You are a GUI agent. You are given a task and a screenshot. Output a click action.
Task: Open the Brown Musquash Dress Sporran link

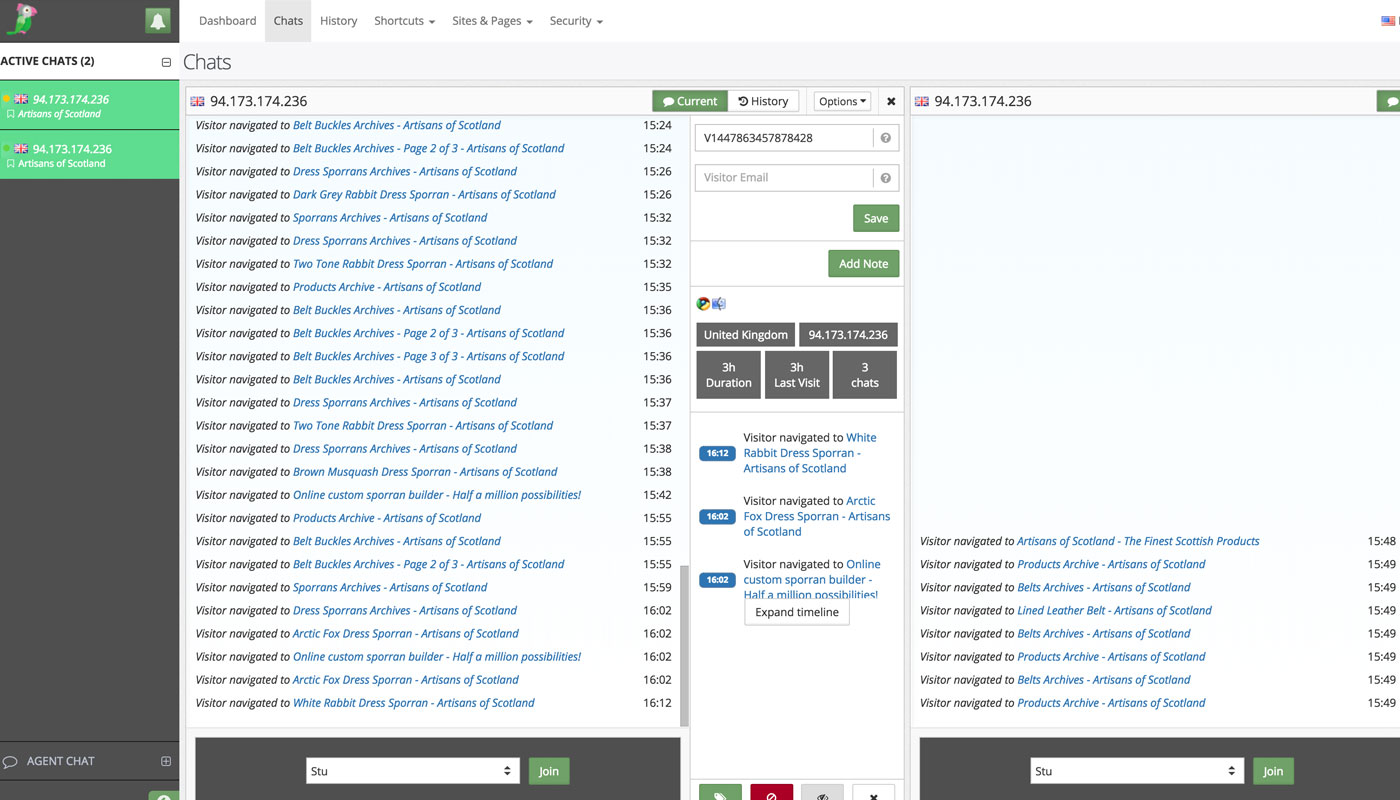[x=425, y=472]
